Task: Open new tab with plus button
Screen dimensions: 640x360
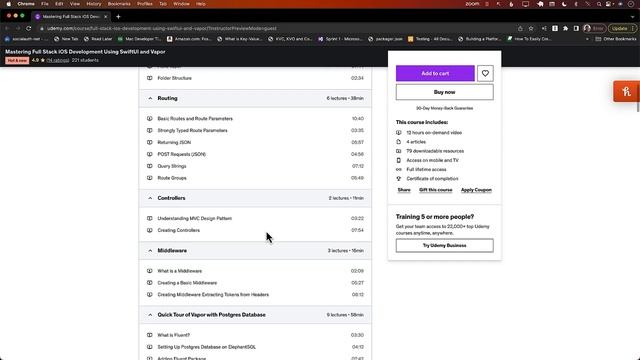Action: tap(118, 17)
